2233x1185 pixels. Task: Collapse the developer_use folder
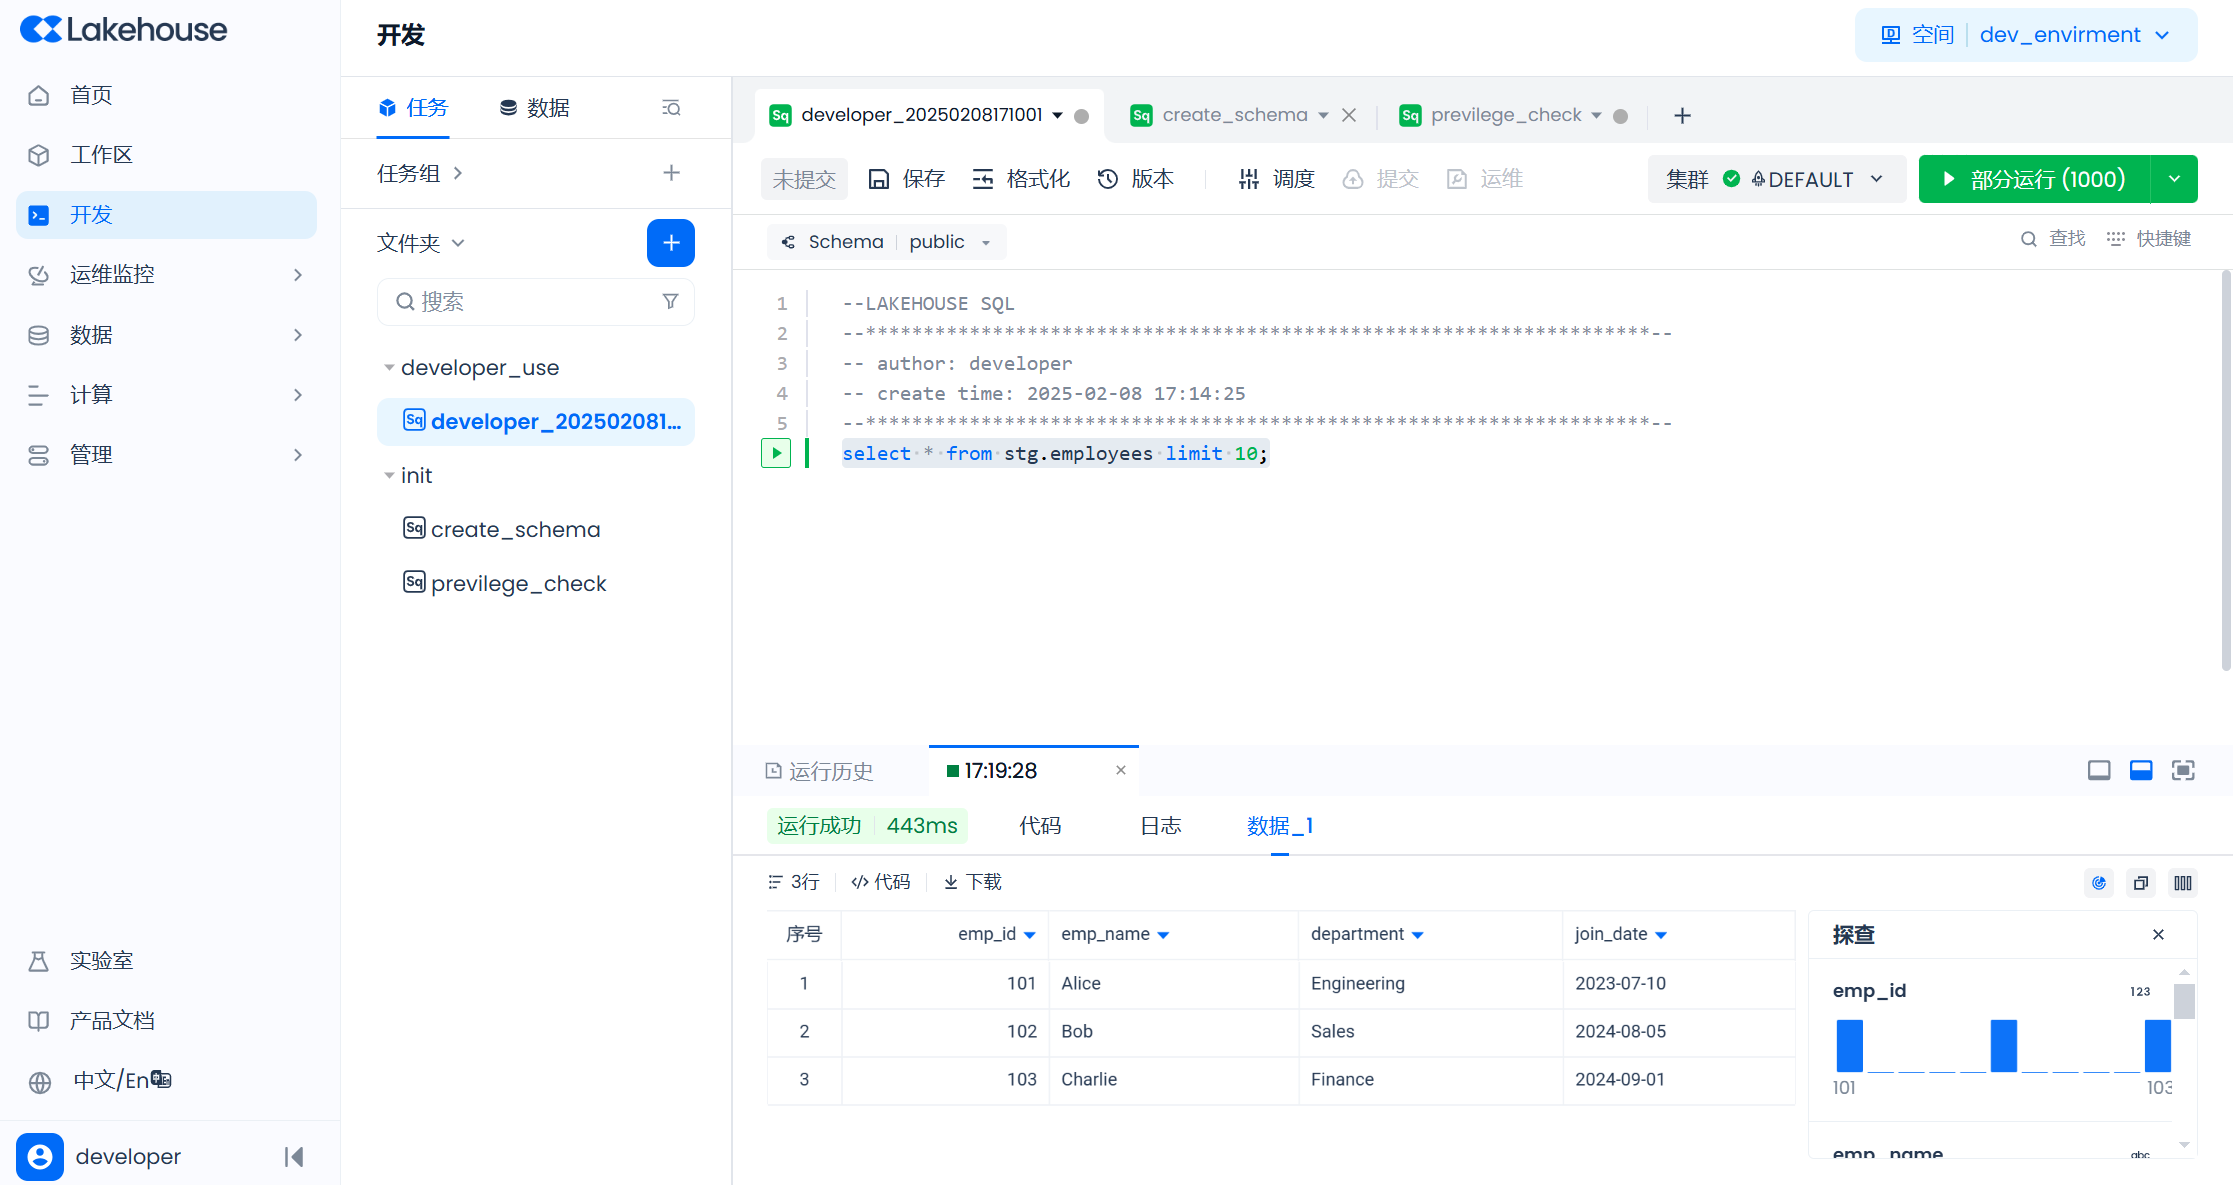(x=389, y=368)
